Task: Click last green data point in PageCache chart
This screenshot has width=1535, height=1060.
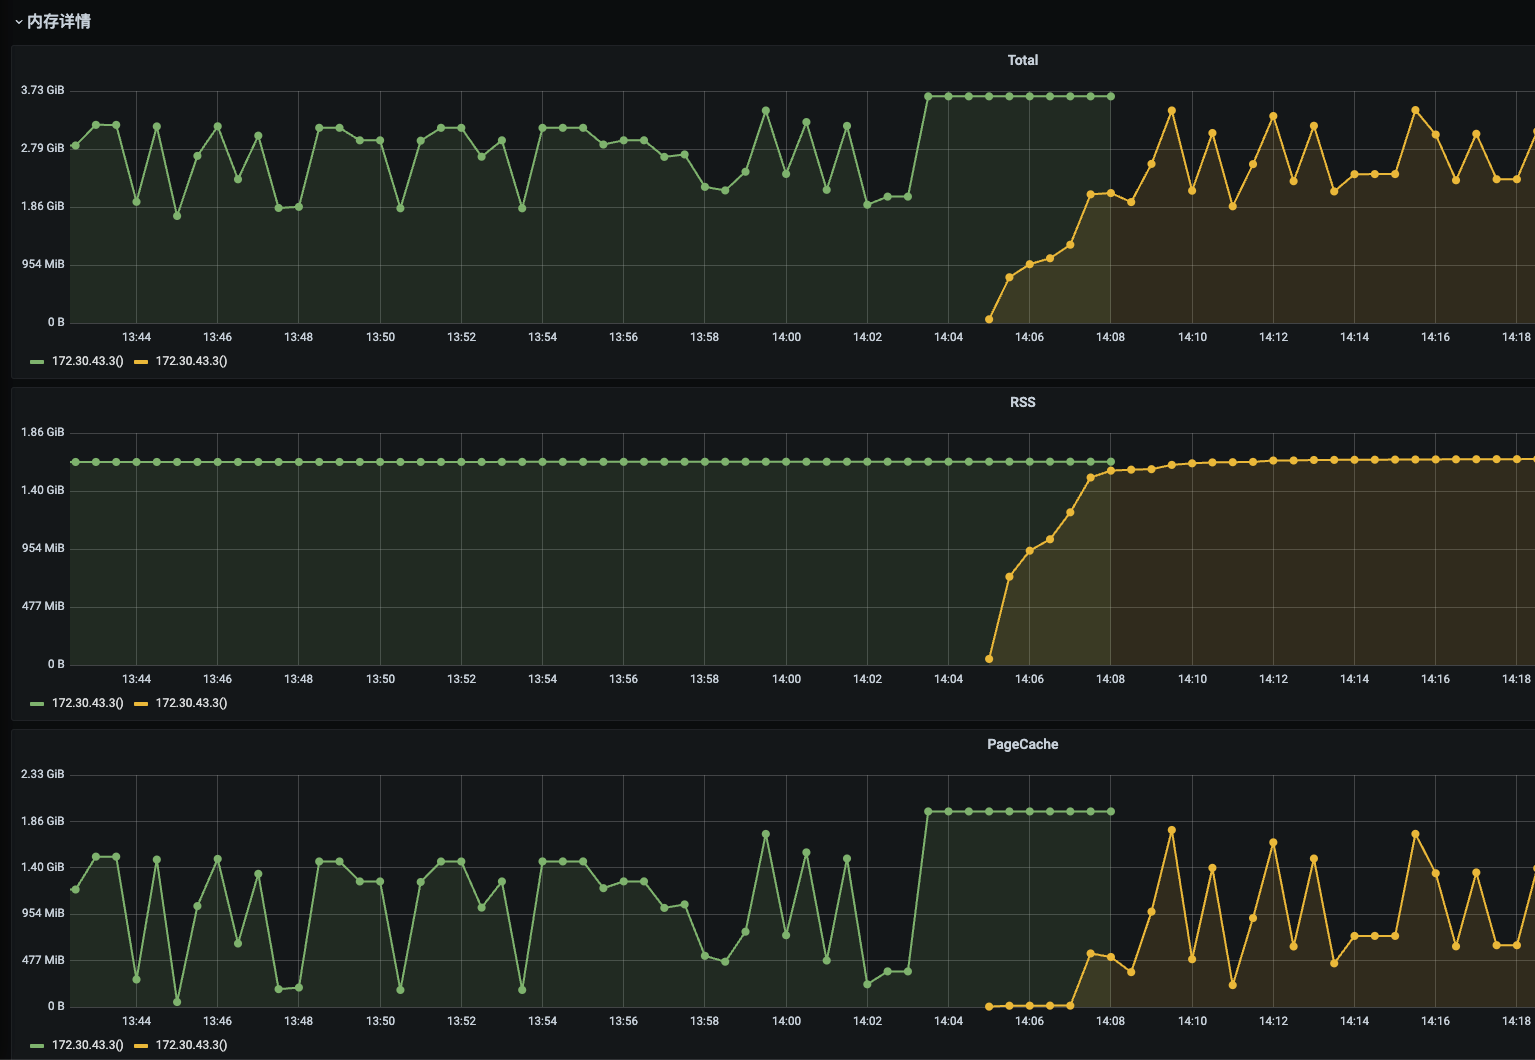Action: click(1111, 812)
